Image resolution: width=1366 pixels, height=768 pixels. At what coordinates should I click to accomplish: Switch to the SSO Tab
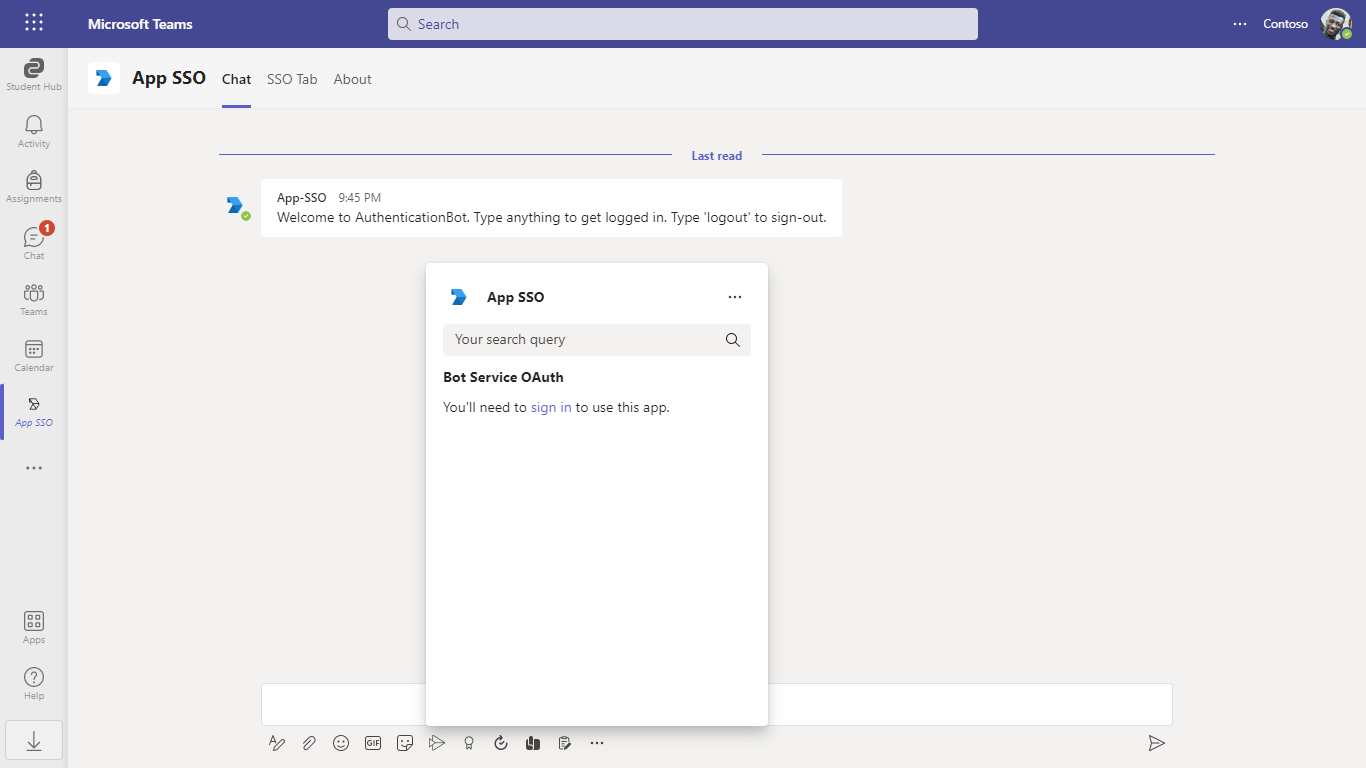(x=292, y=79)
